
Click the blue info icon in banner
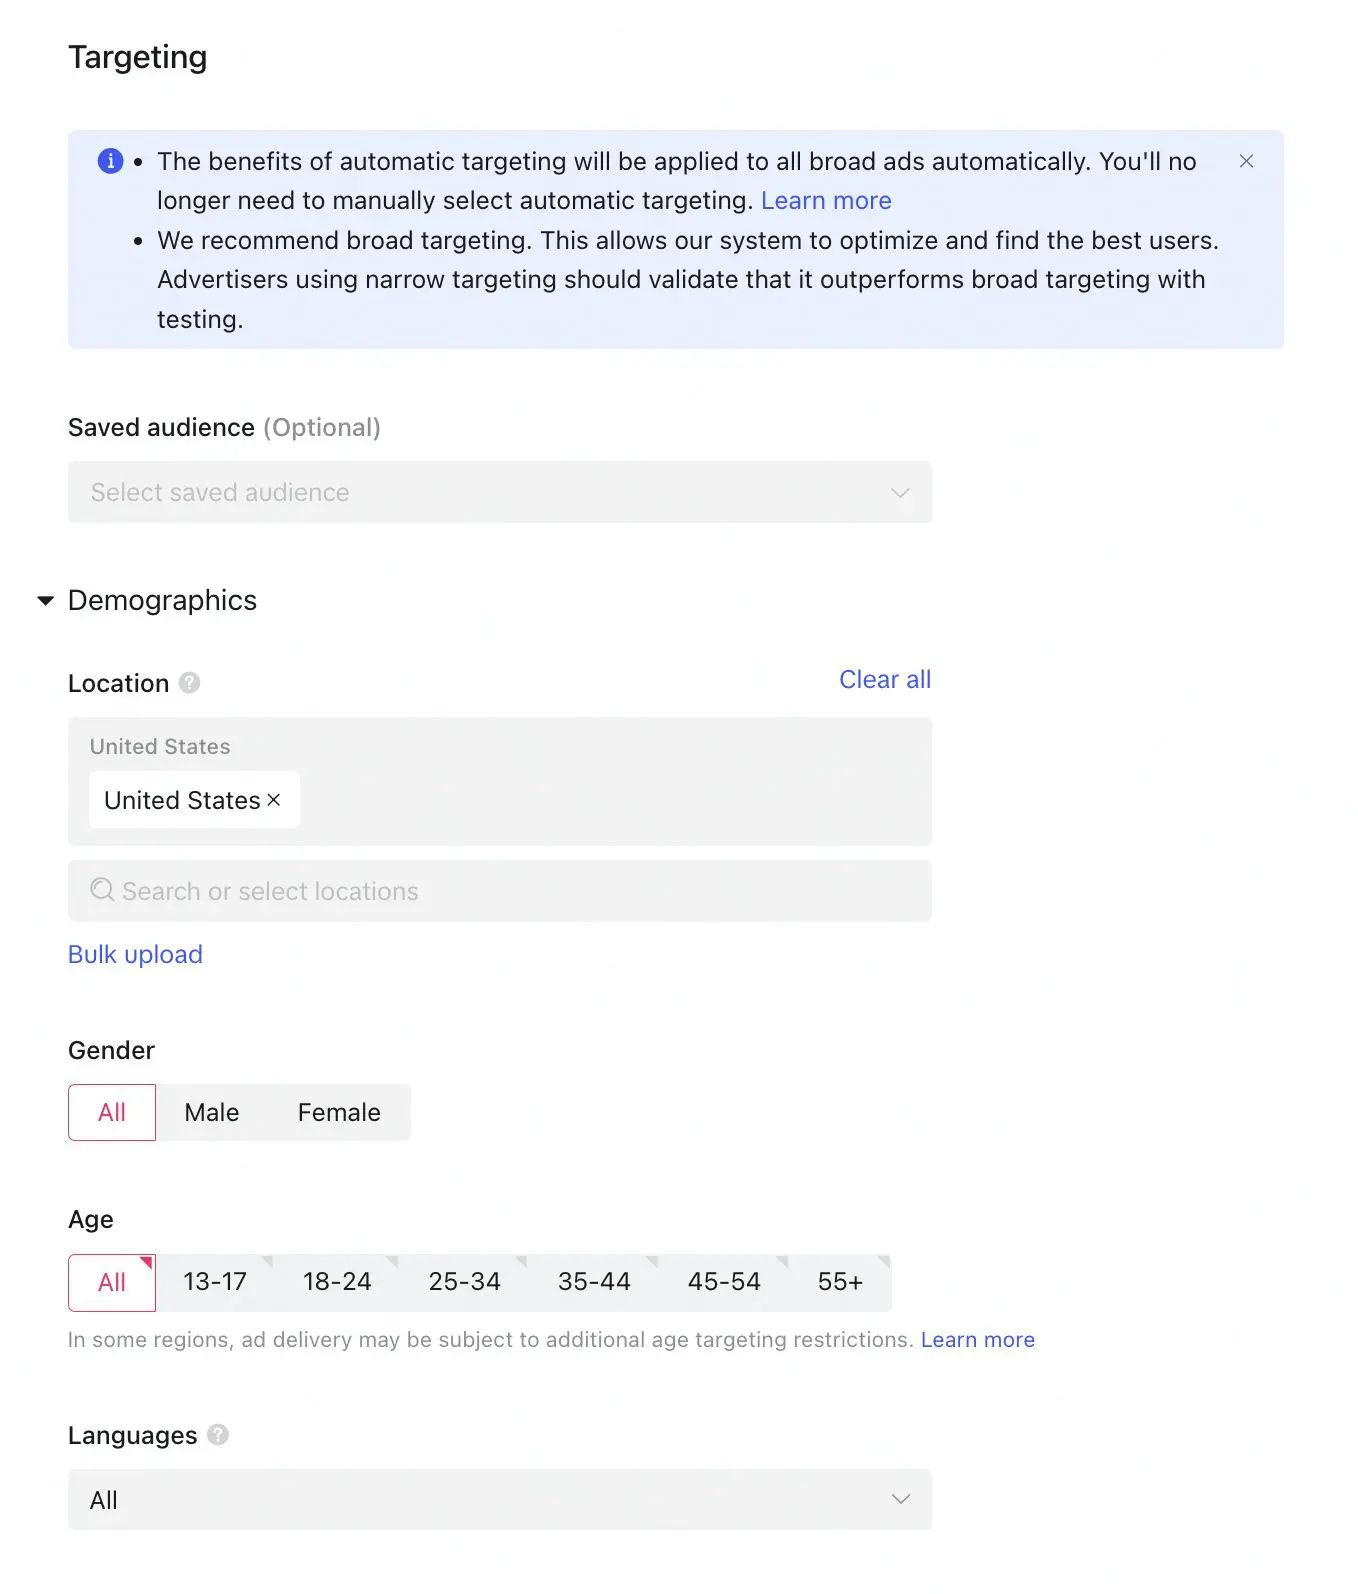(110, 161)
